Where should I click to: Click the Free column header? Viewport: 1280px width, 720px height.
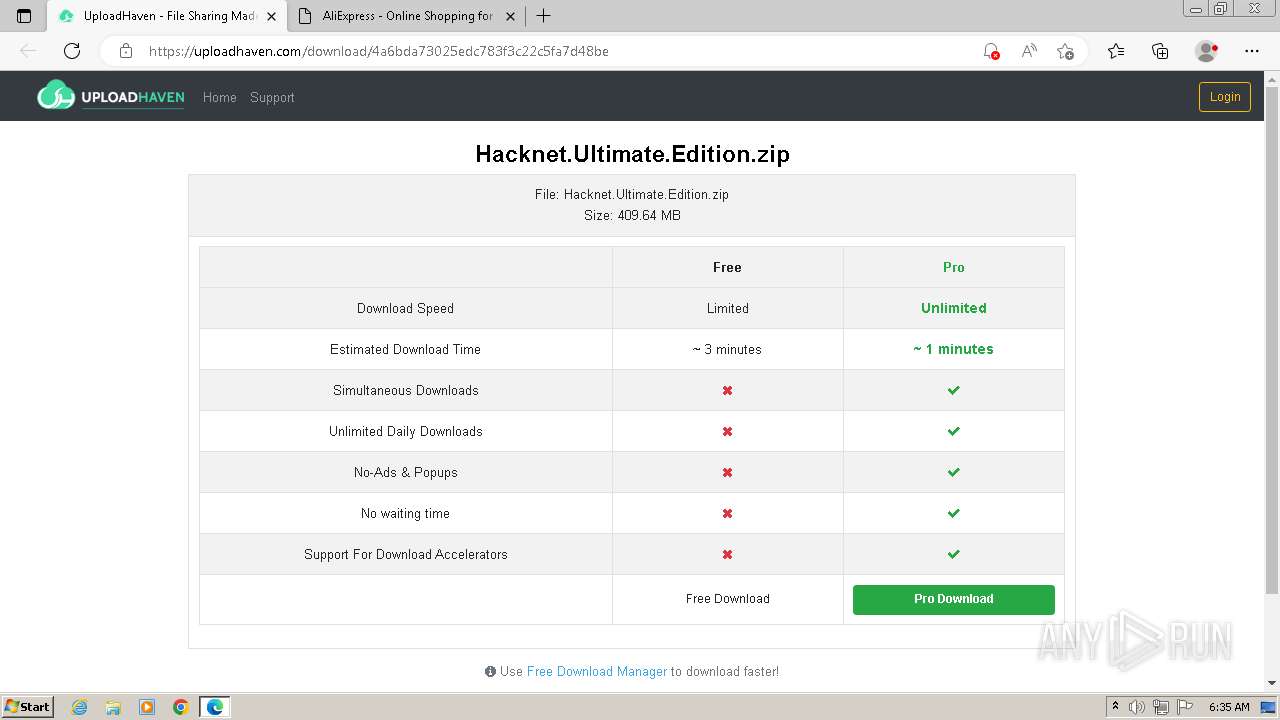727,267
